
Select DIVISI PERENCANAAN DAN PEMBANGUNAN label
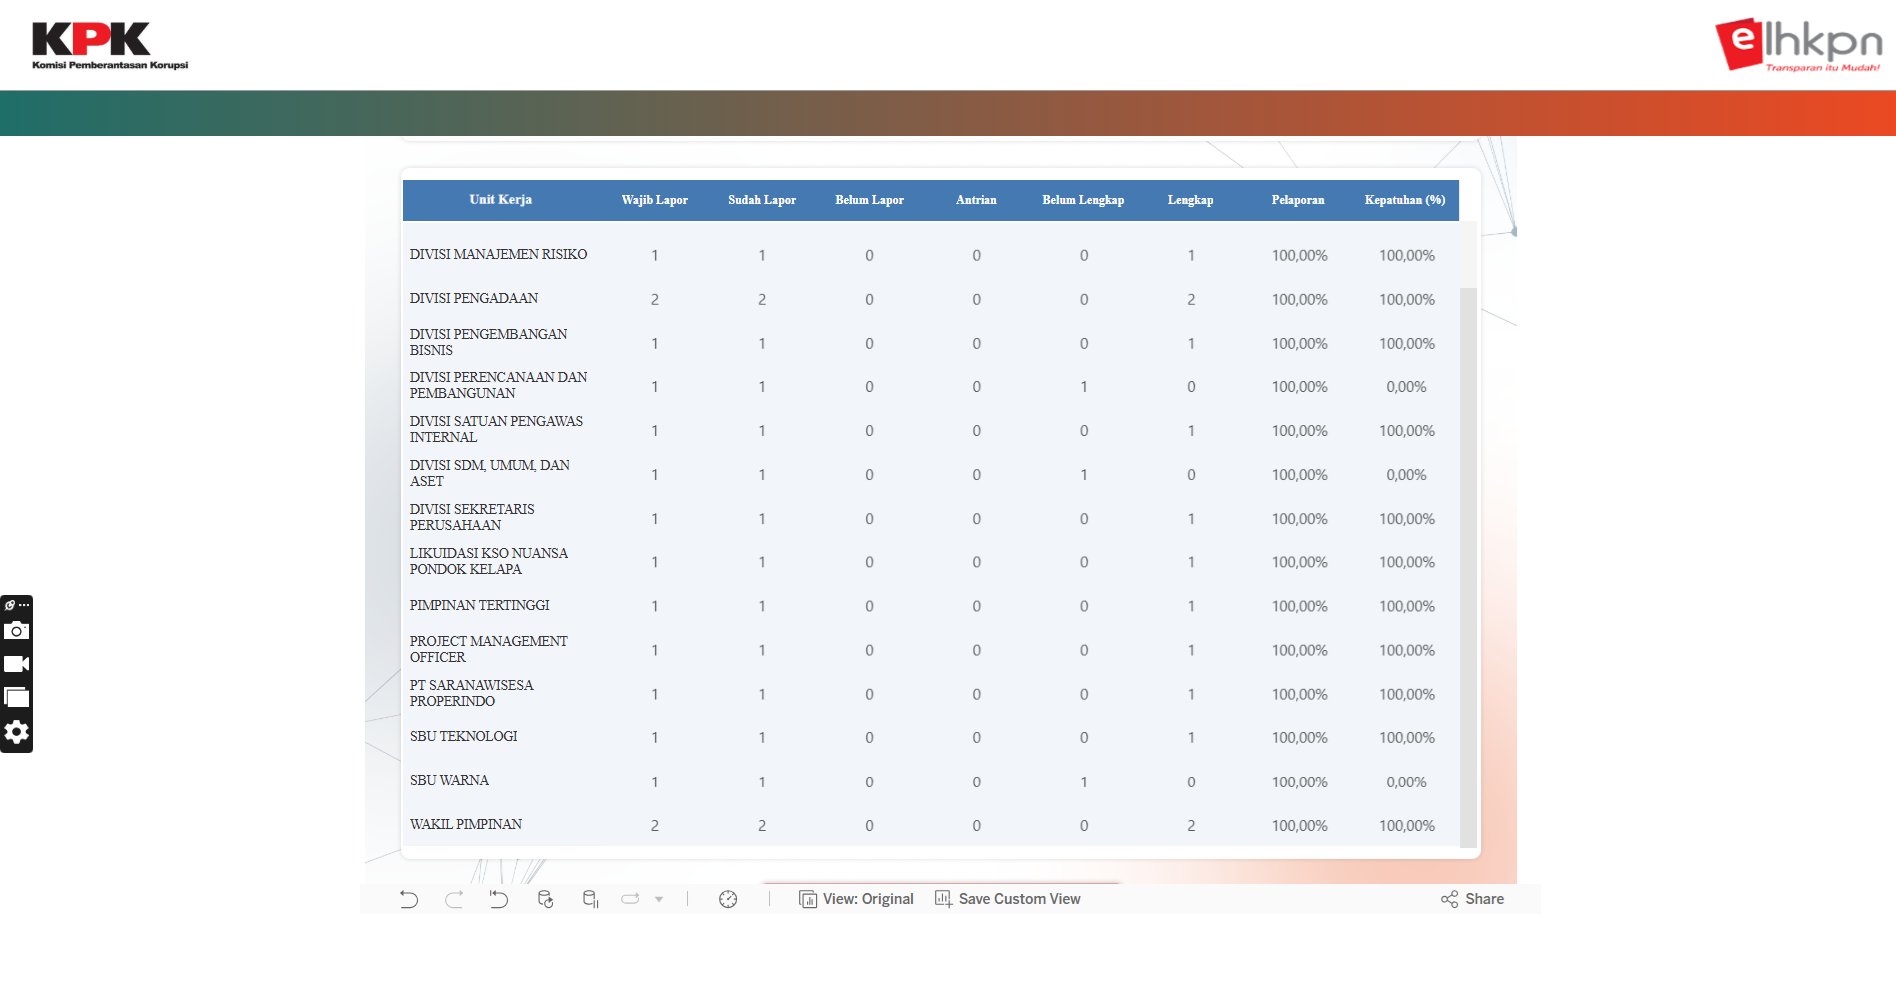[498, 385]
